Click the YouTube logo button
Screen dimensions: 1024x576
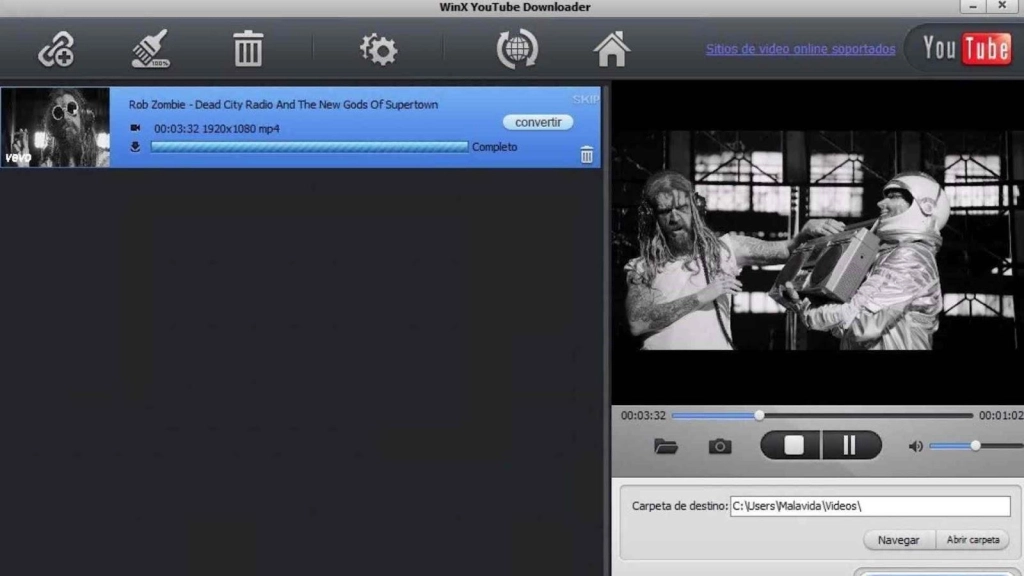[967, 48]
